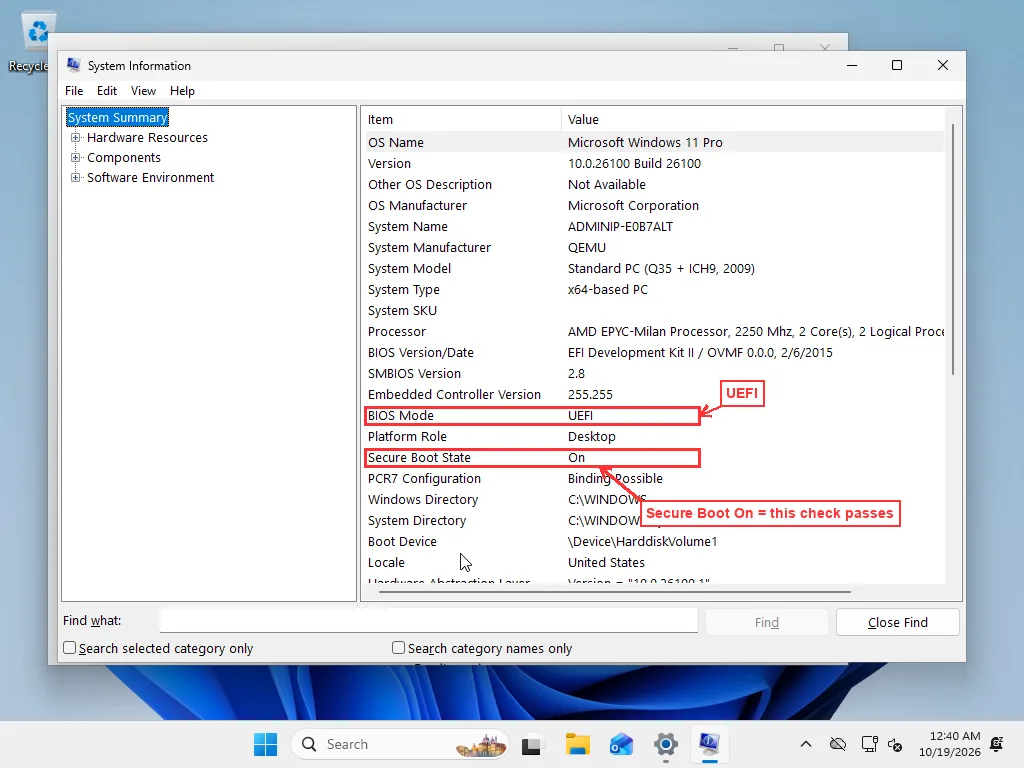This screenshot has width=1024, height=768.
Task: Select Software Environment tree item
Action: pos(150,178)
